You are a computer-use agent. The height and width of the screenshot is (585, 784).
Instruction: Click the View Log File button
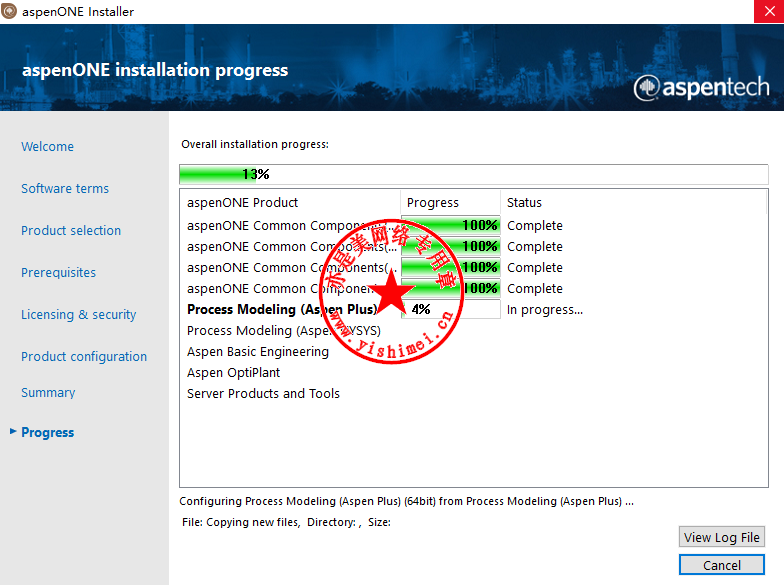pyautogui.click(x=722, y=537)
